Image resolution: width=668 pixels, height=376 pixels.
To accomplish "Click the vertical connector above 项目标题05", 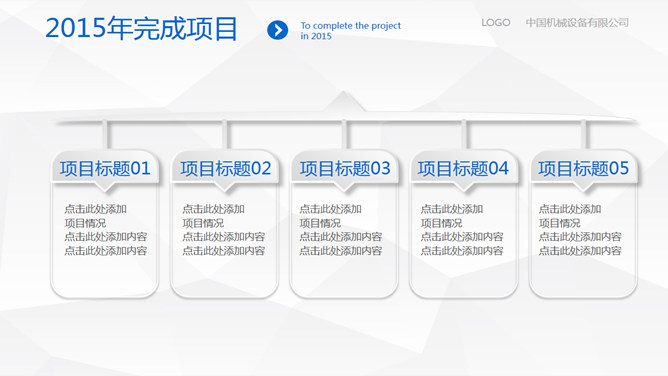I will click(x=583, y=135).
